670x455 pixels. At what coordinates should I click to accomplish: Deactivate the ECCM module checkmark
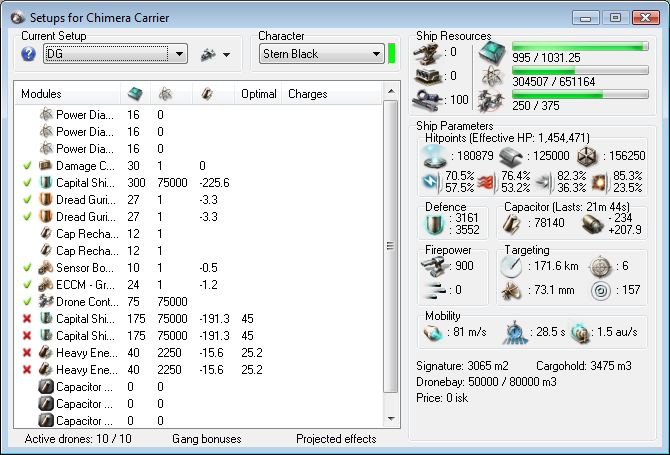coord(27,285)
